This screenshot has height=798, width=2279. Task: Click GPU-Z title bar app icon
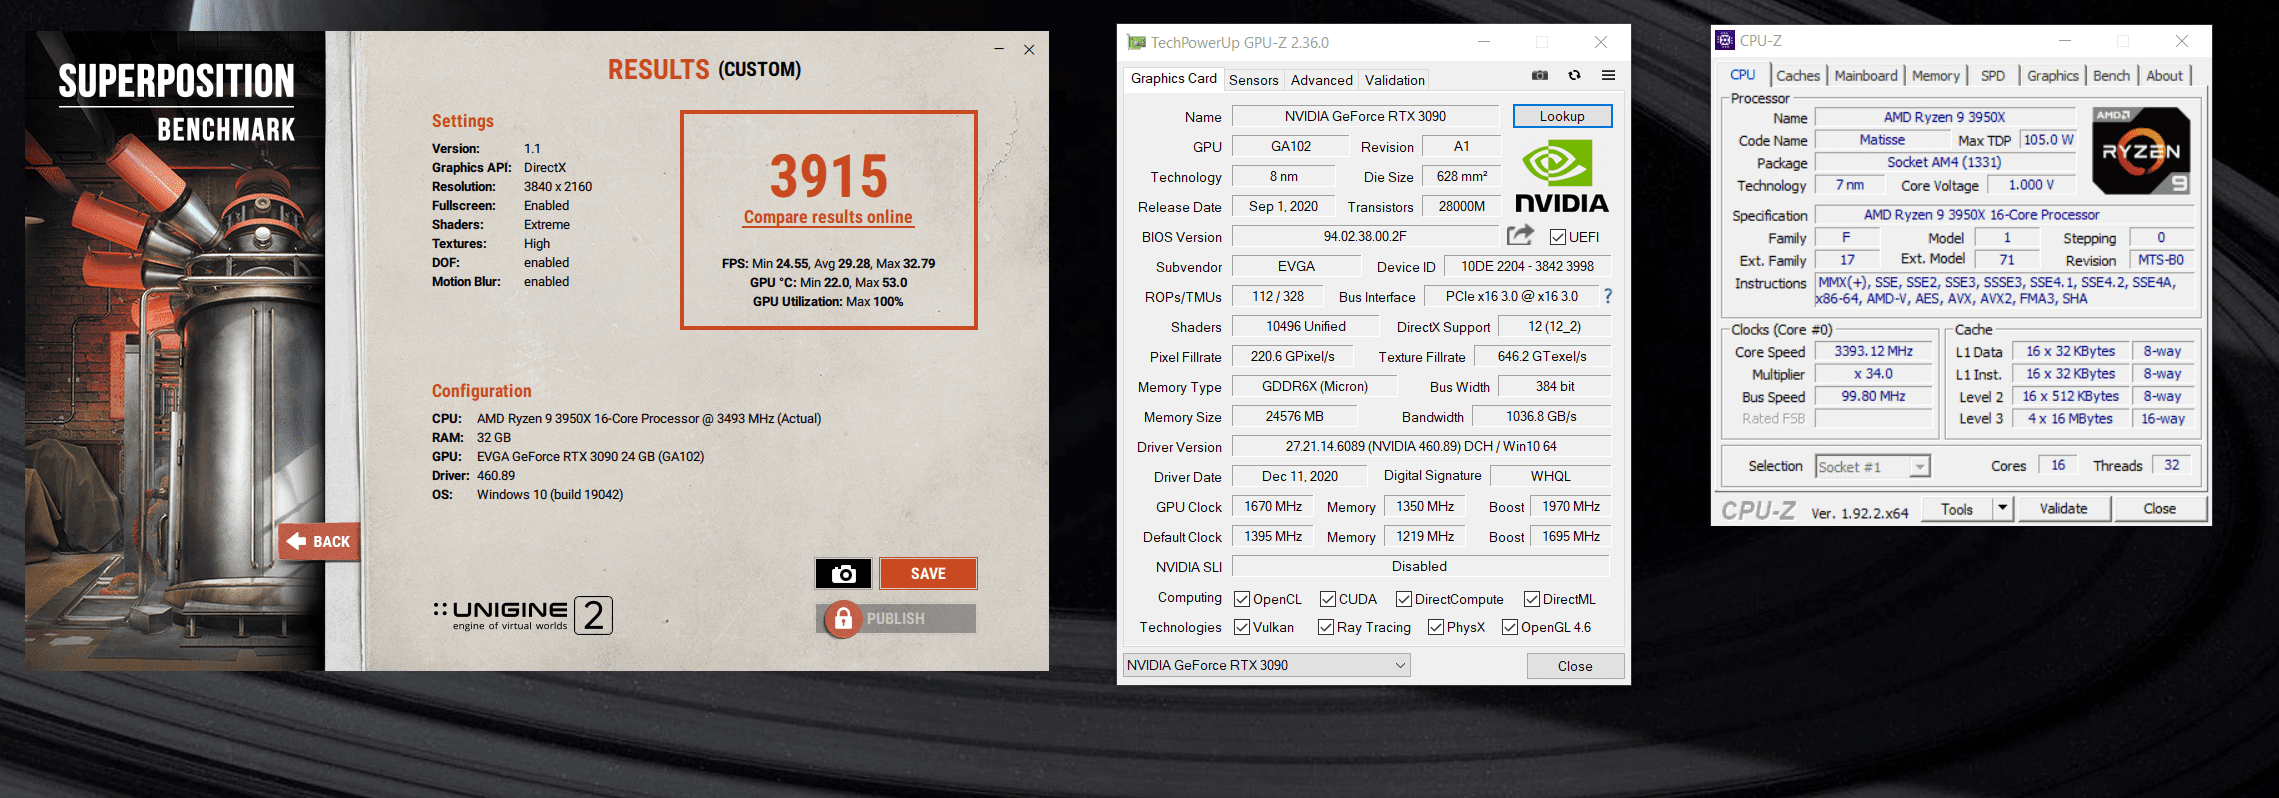tap(1136, 42)
